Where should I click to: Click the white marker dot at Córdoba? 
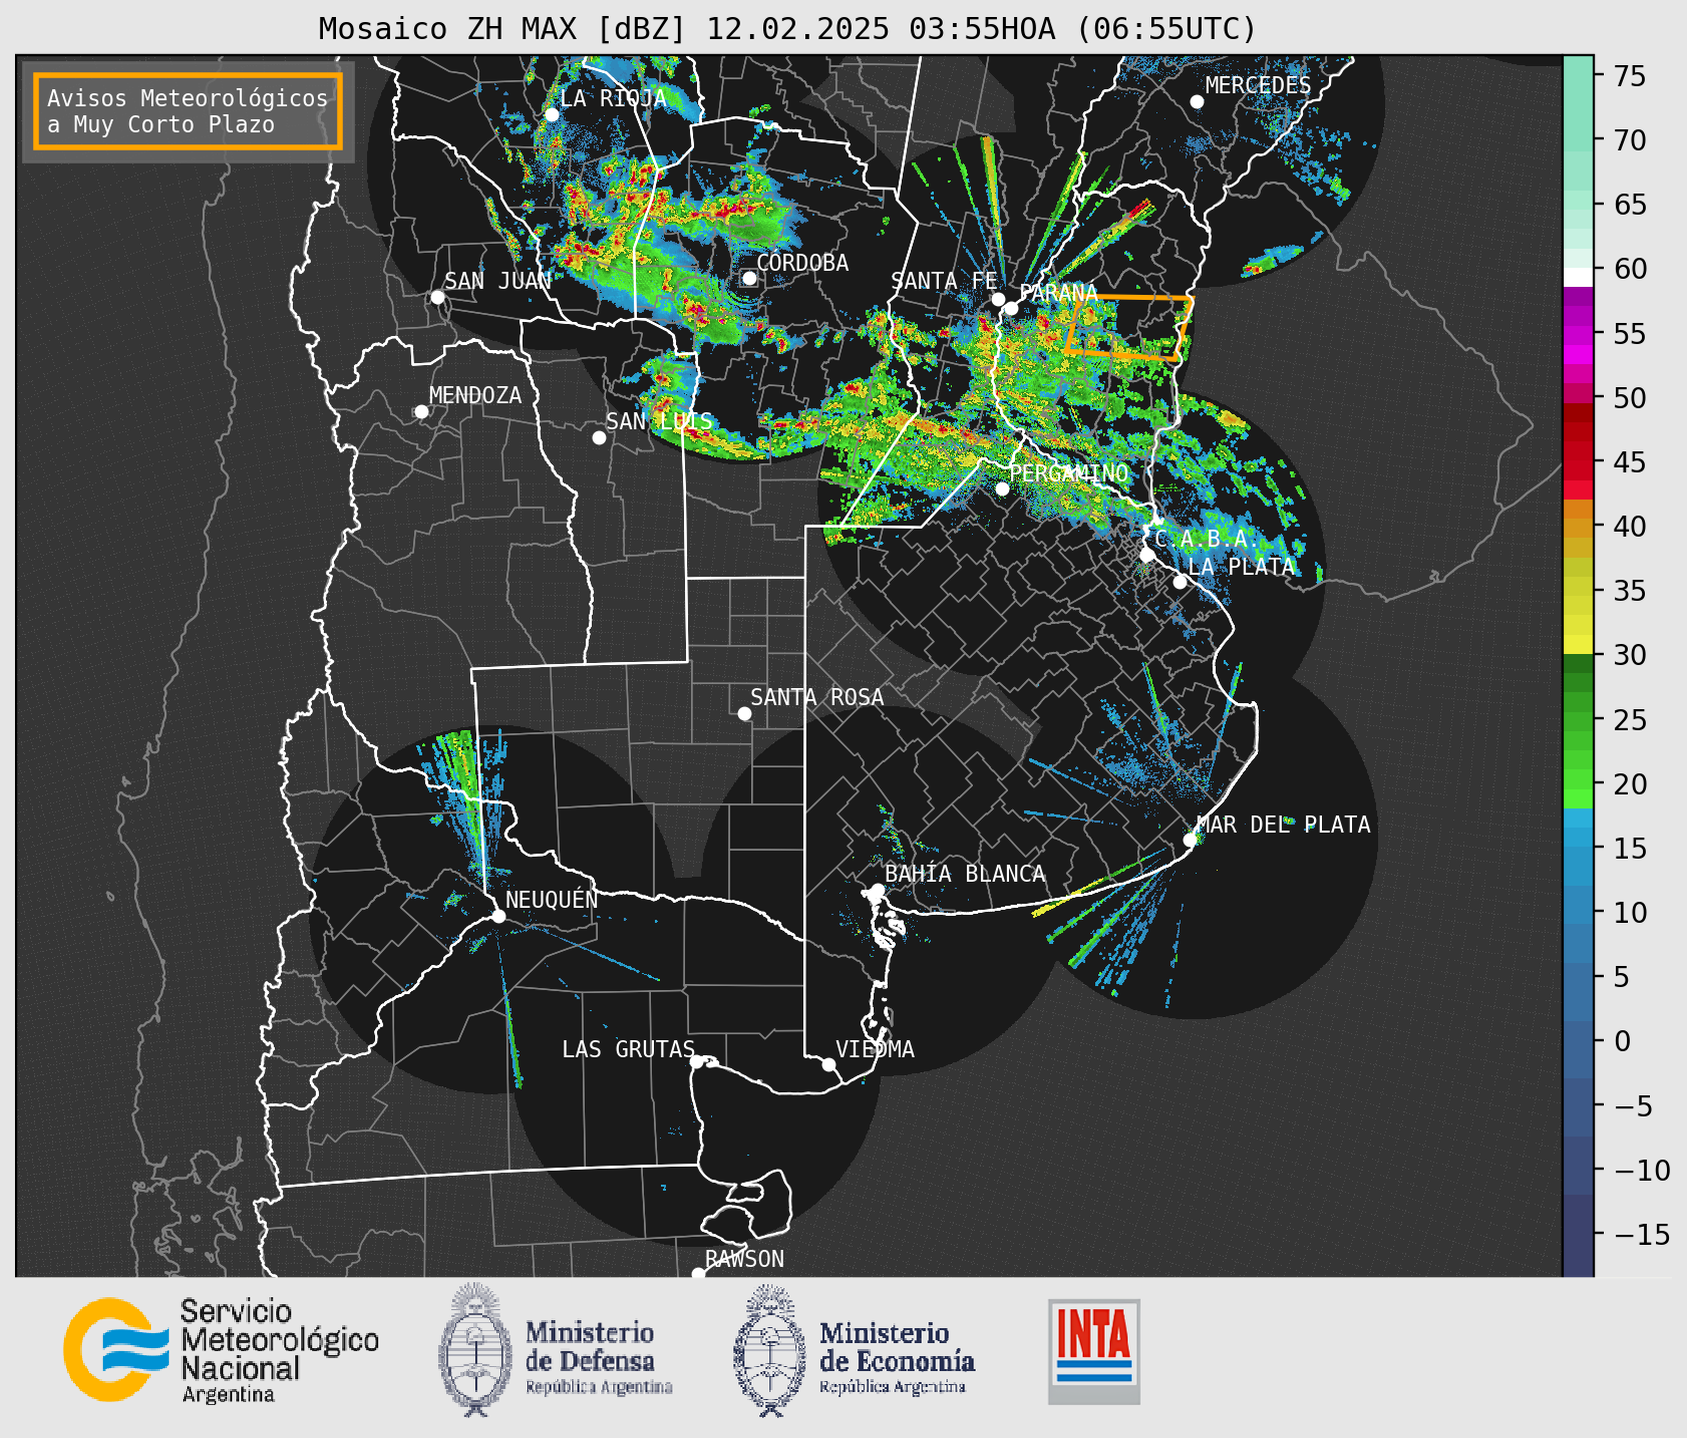click(749, 278)
